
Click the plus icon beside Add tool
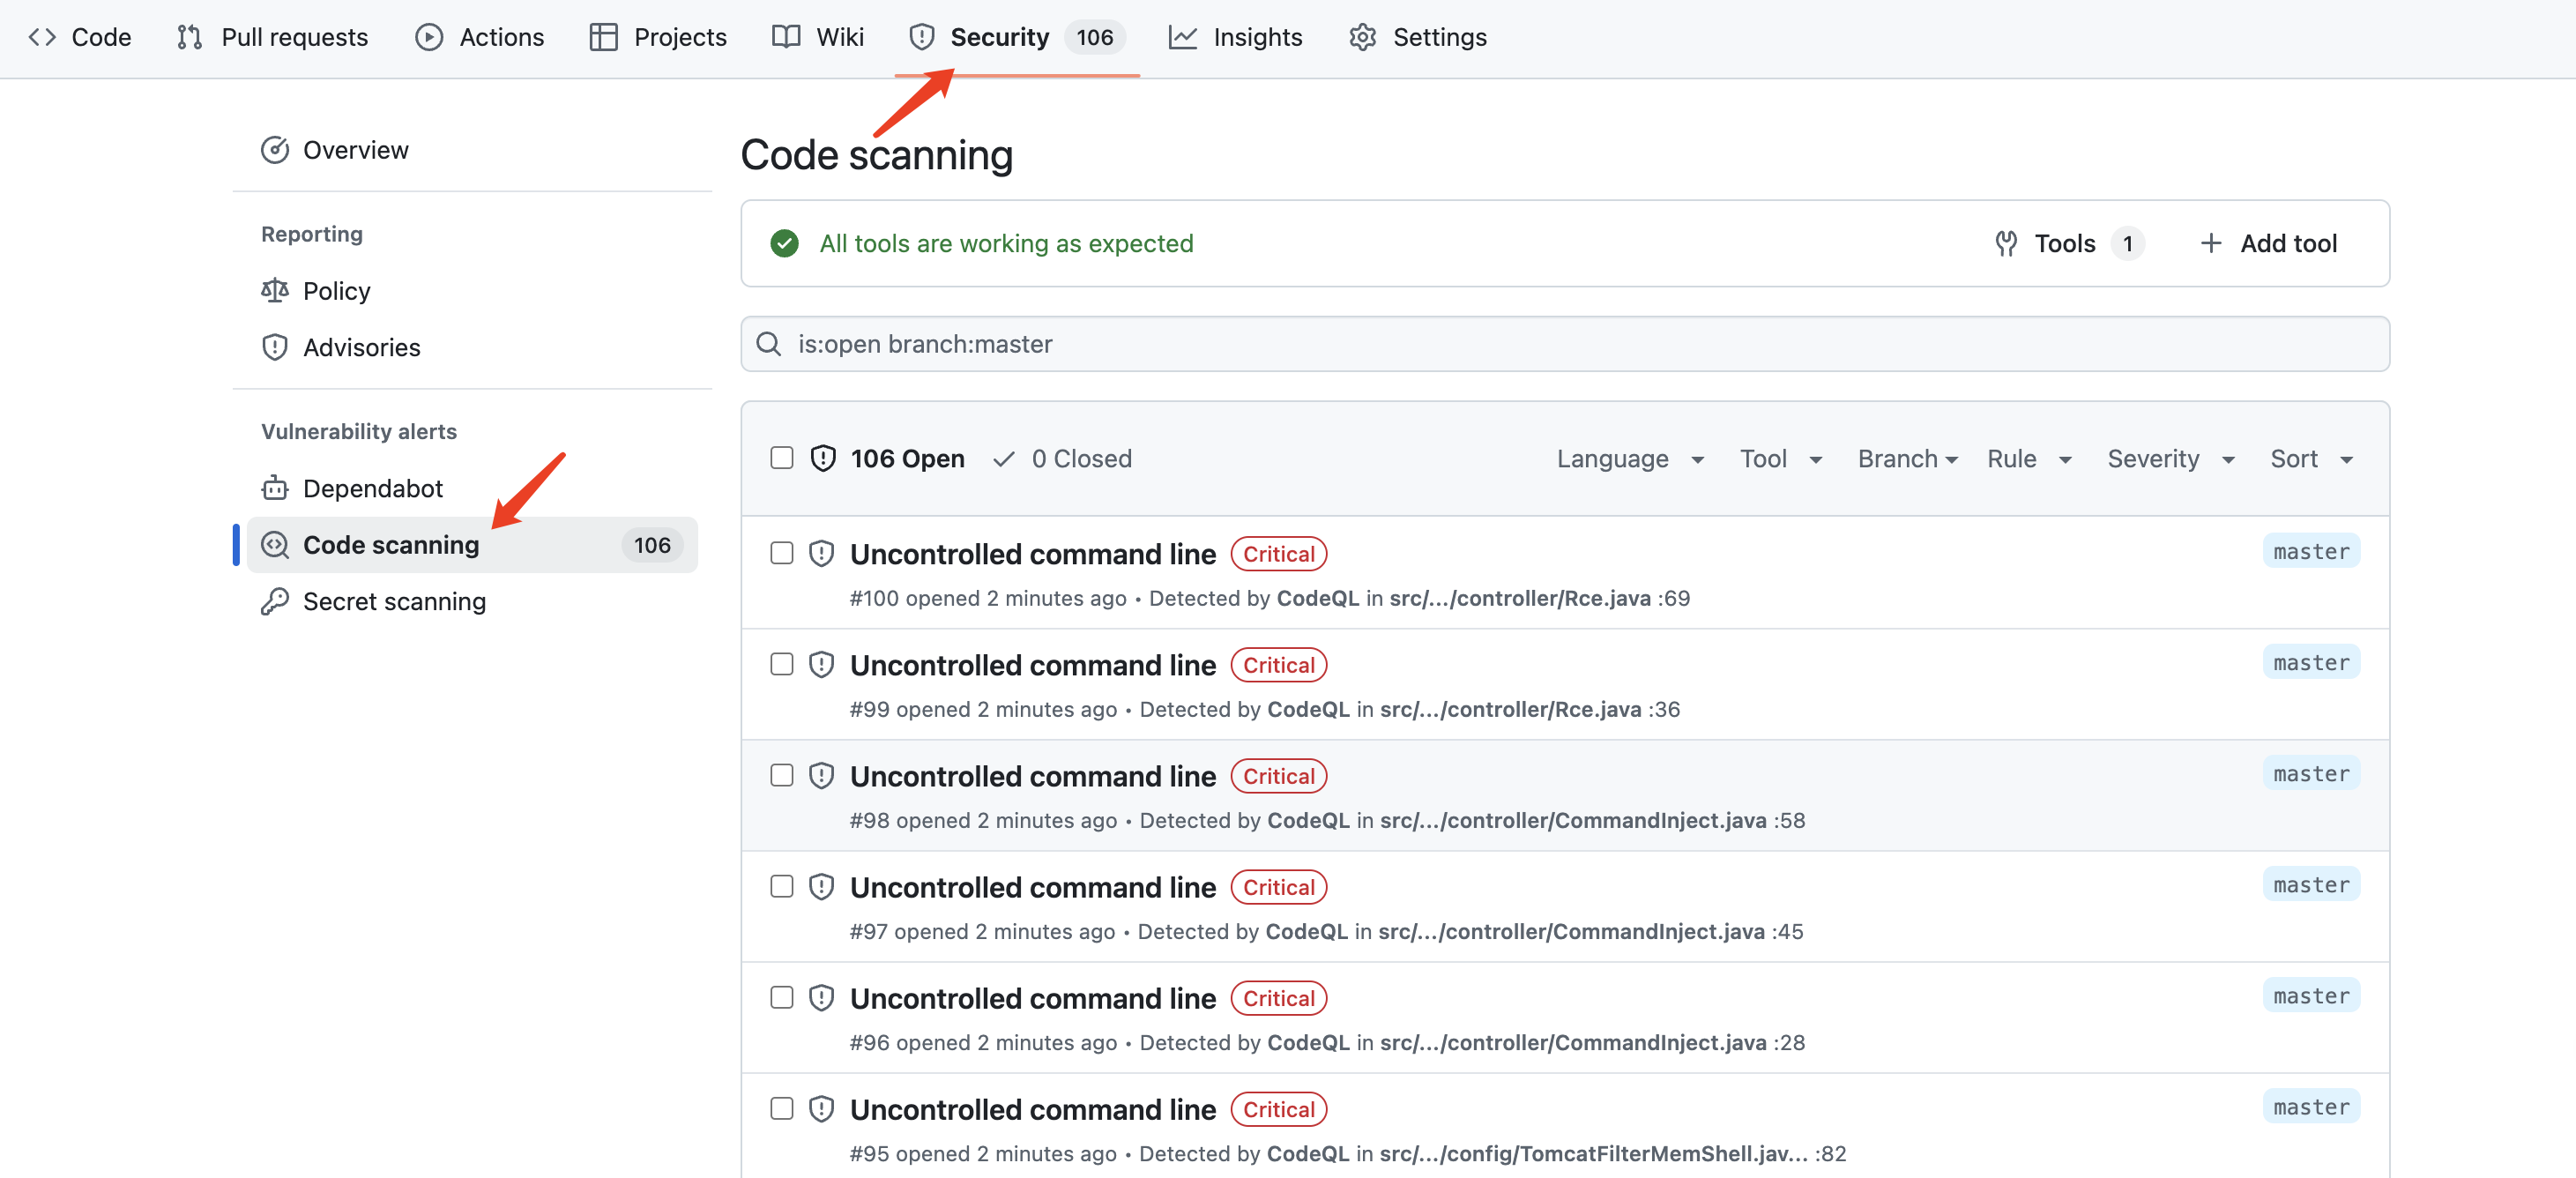tap(2210, 243)
